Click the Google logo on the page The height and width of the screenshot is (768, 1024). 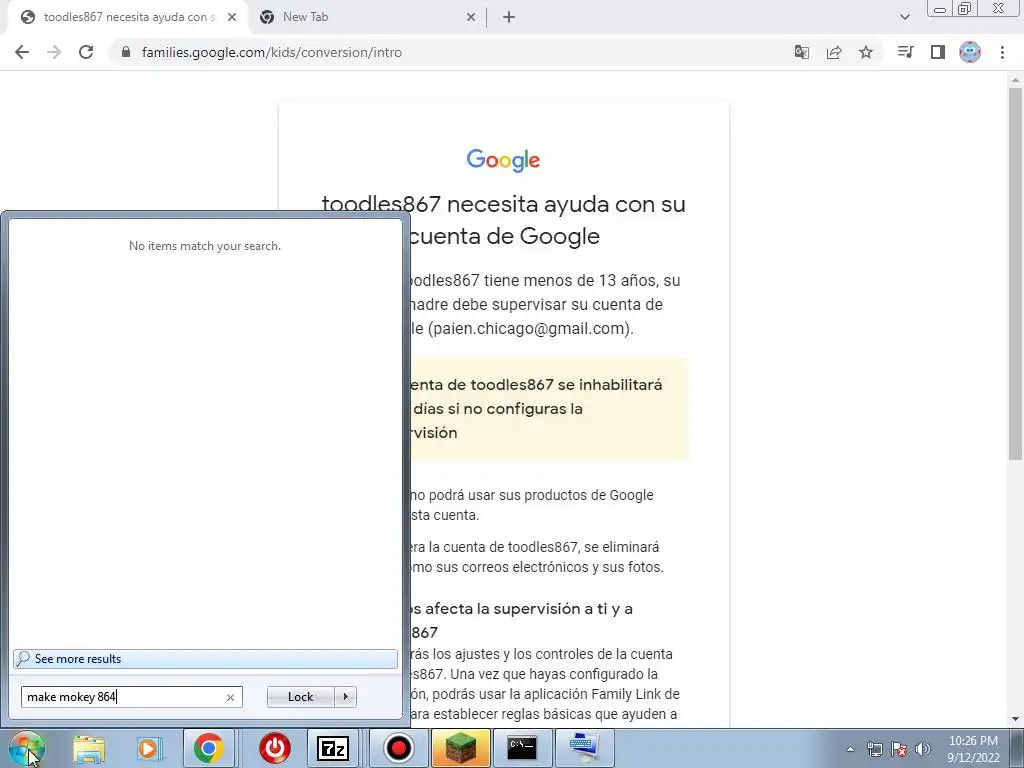pos(504,160)
